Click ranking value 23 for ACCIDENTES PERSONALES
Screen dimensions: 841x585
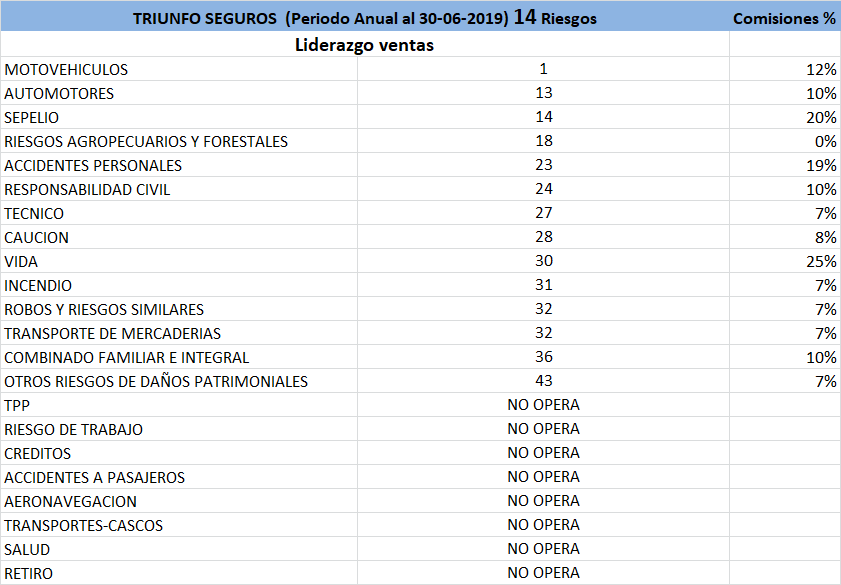[544, 165]
